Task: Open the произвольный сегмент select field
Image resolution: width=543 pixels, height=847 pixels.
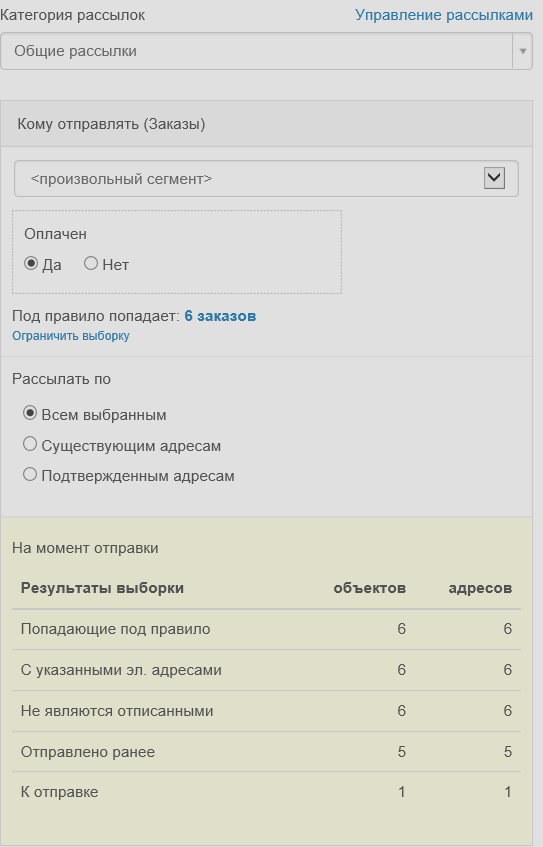Action: pyautogui.click(x=266, y=179)
